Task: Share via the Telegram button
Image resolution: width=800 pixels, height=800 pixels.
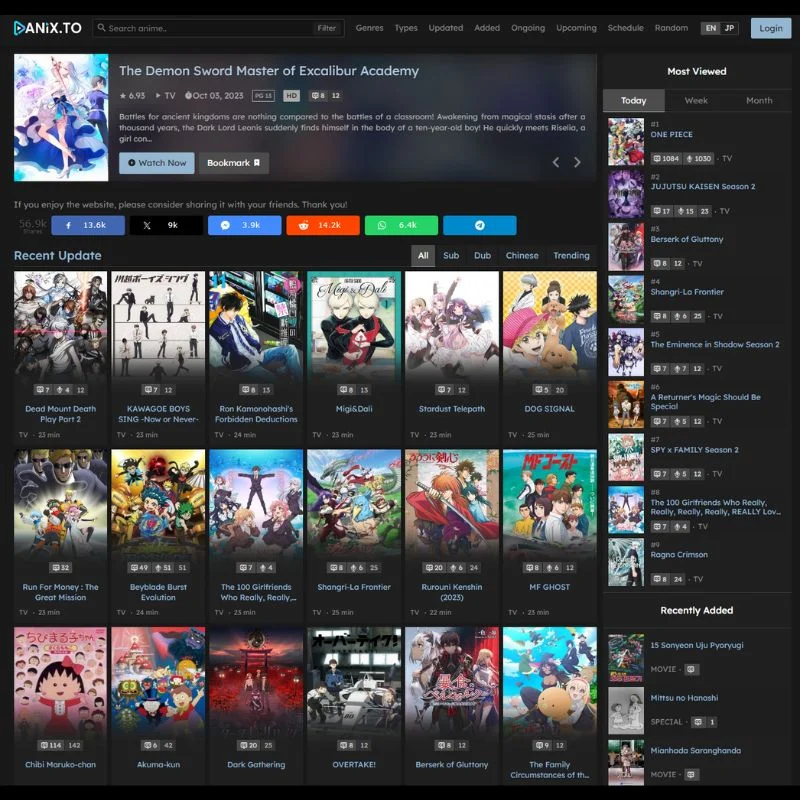Action: pyautogui.click(x=480, y=225)
